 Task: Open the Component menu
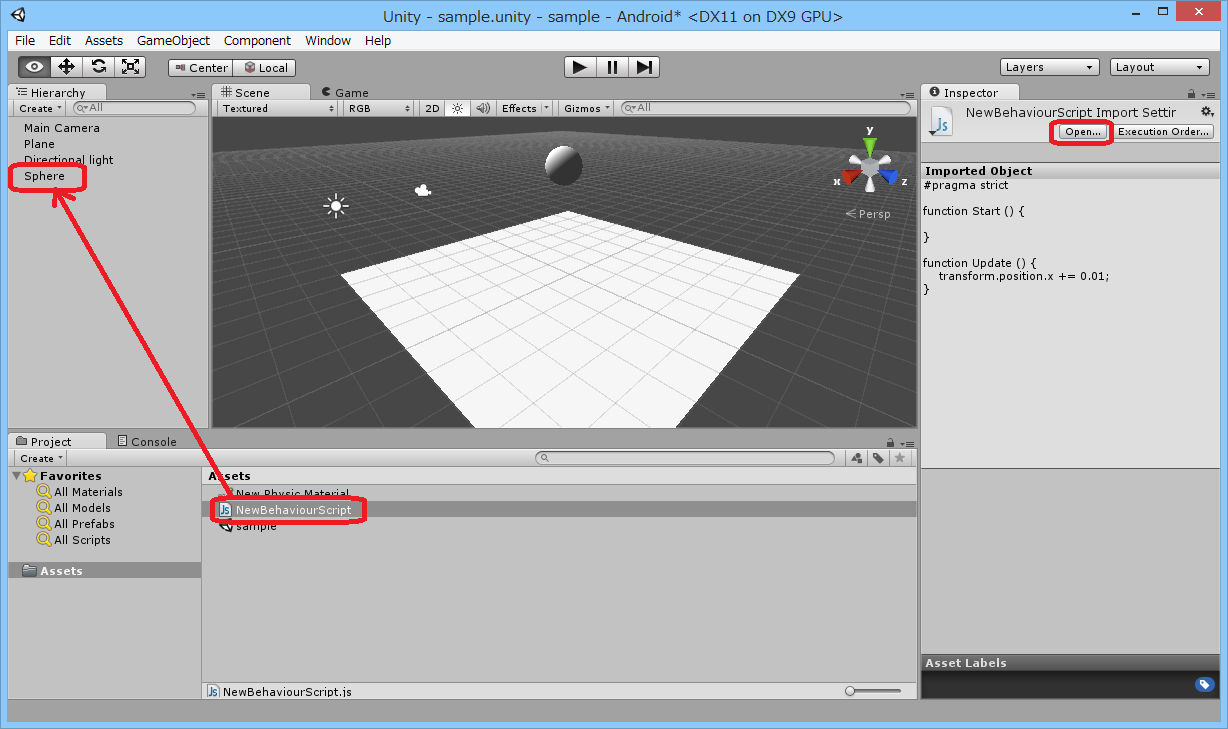coord(257,40)
